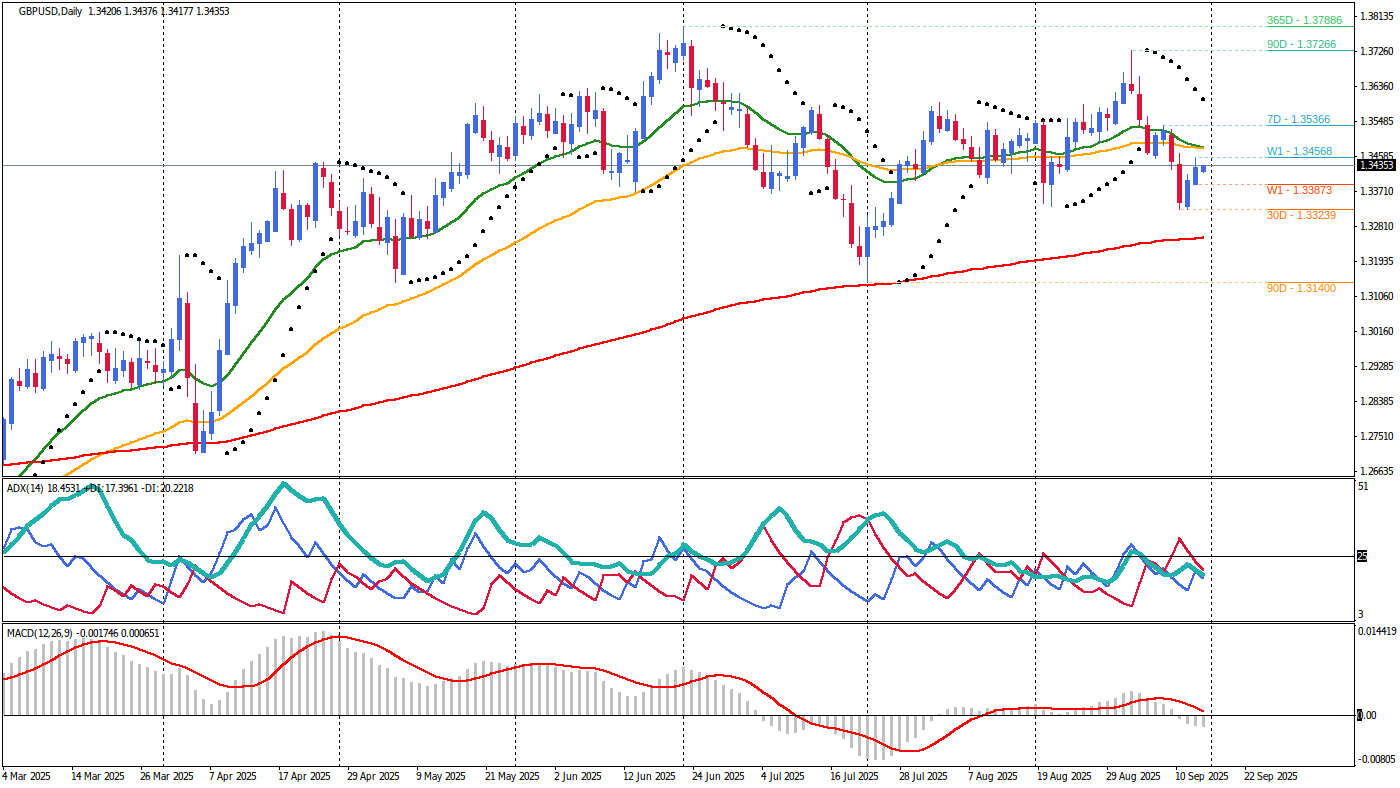Click the 17 Apr 2025 date label
The width and height of the screenshot is (1400, 788).
[304, 776]
